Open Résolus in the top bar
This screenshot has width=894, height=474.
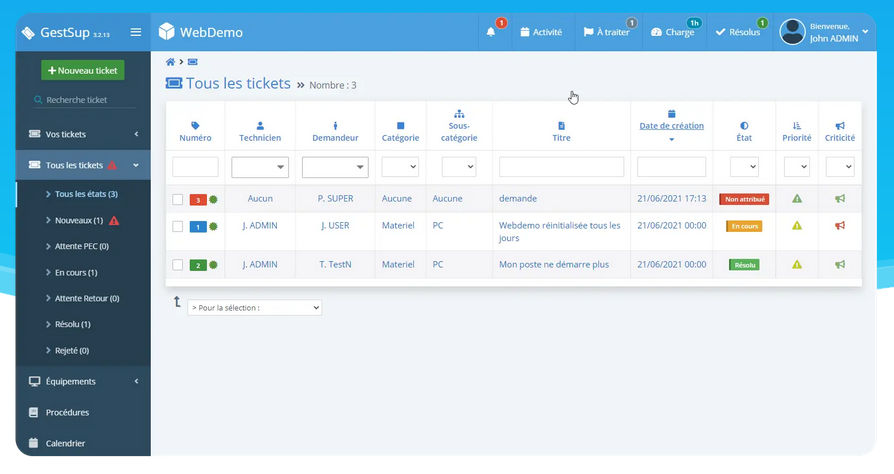point(738,33)
